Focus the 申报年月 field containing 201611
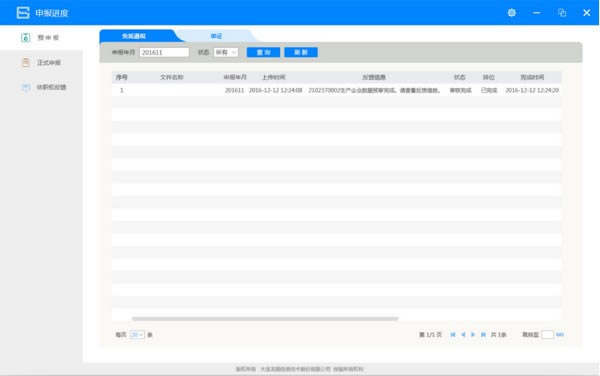Screen dimensions: 600x376 (164, 52)
